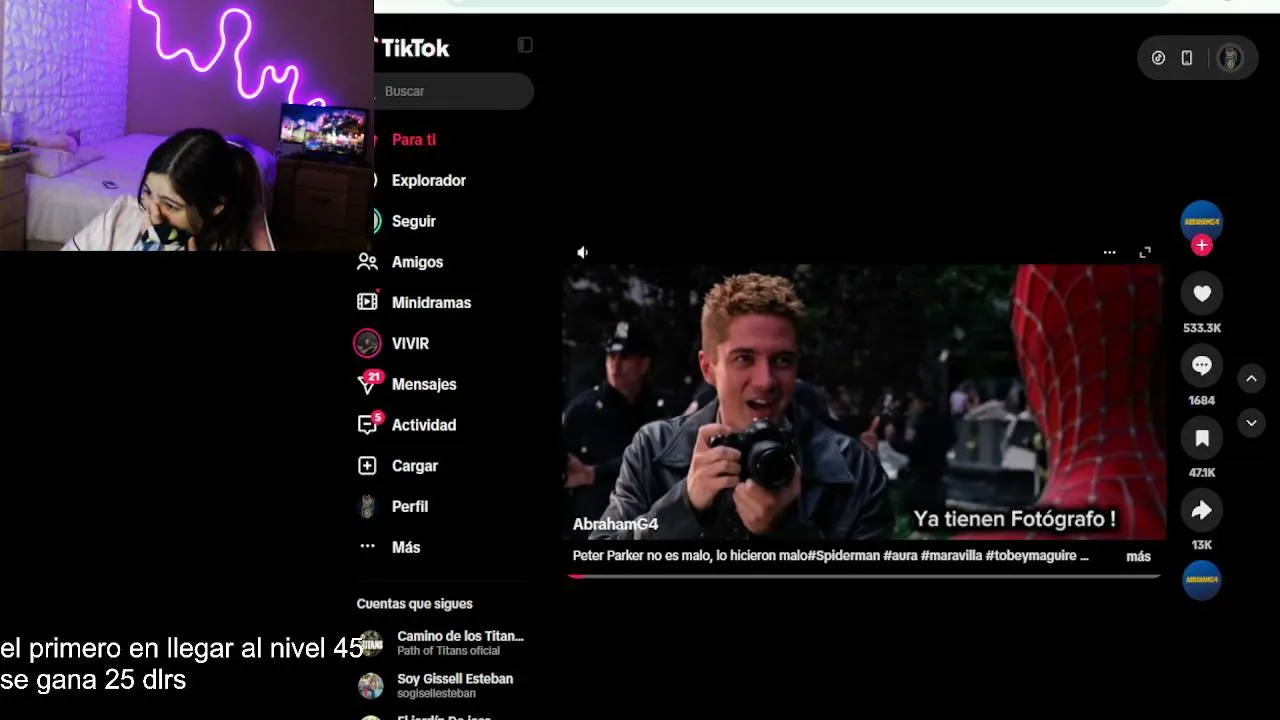Click the coins icon in top-right pill
This screenshot has width=1280, height=720.
[1158, 58]
